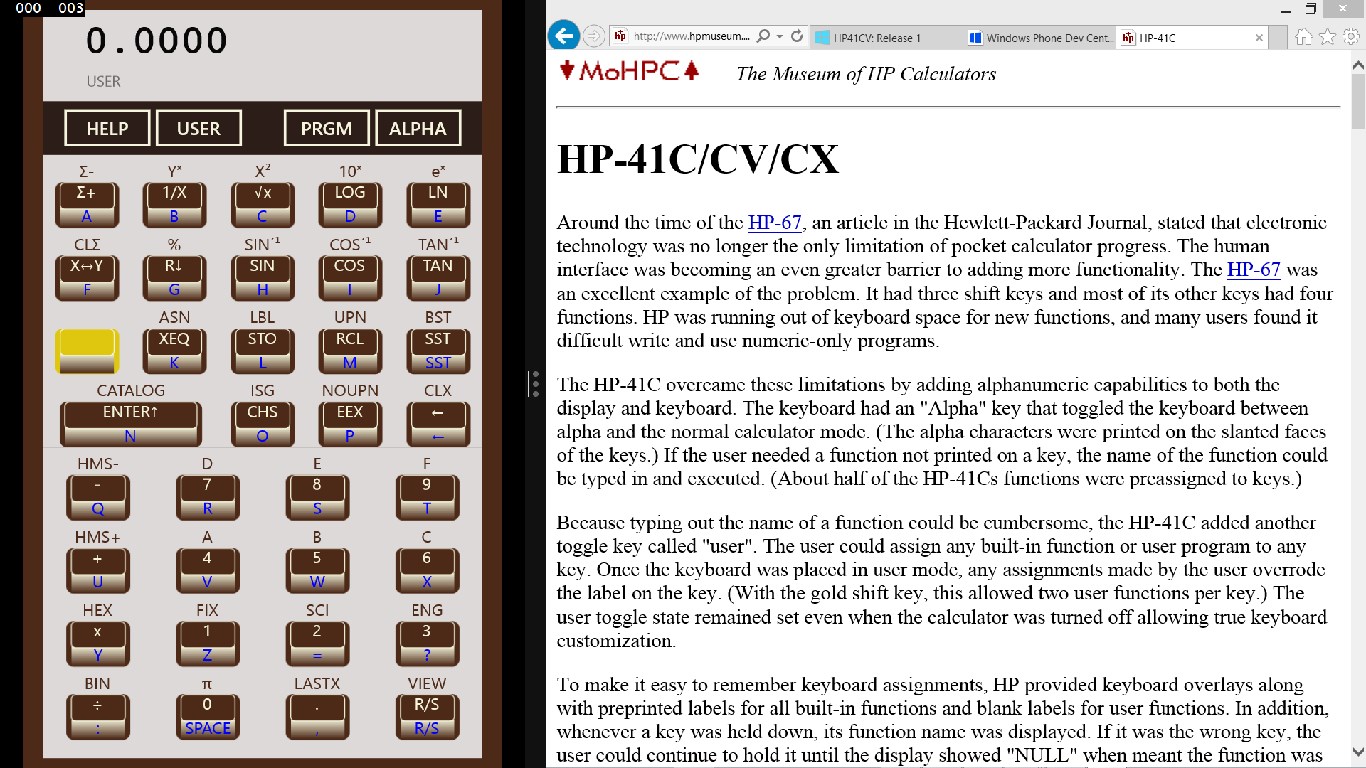Click the calculator display showing 0.0000
Image resolution: width=1366 pixels, height=768 pixels.
pos(157,41)
